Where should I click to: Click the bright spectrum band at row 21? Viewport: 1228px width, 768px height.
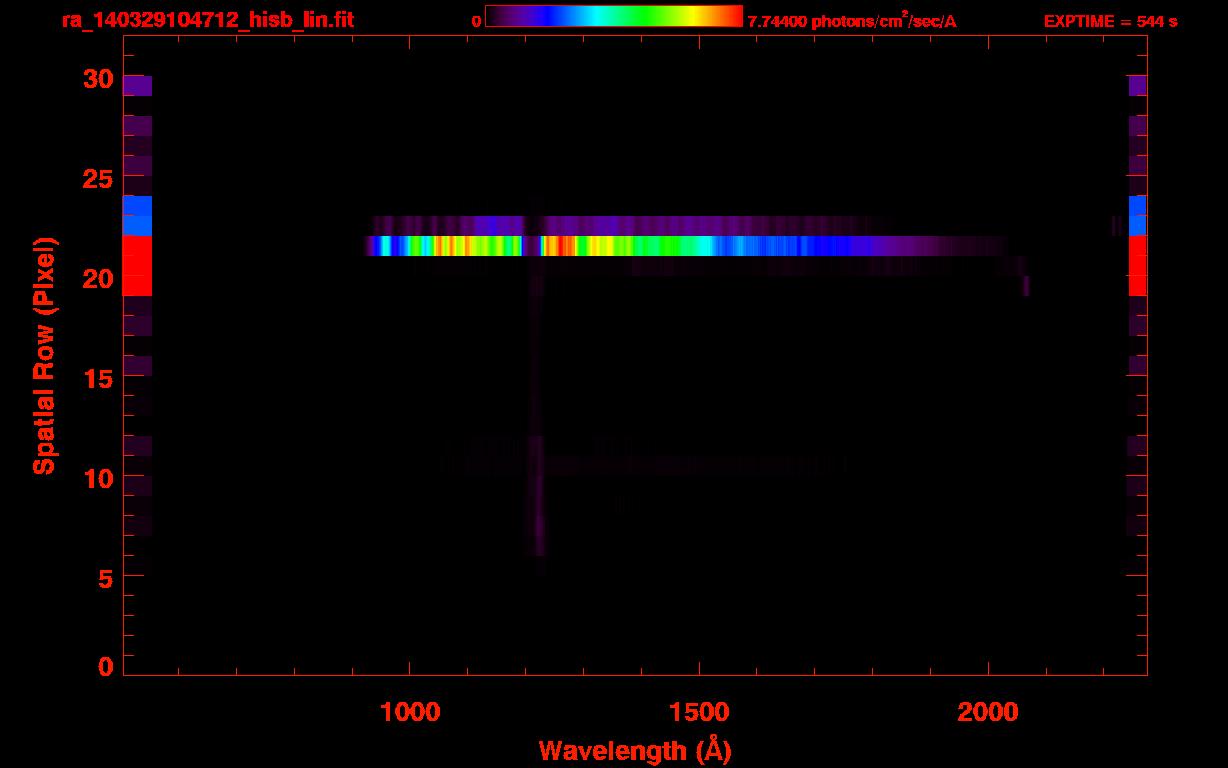[x=685, y=246]
